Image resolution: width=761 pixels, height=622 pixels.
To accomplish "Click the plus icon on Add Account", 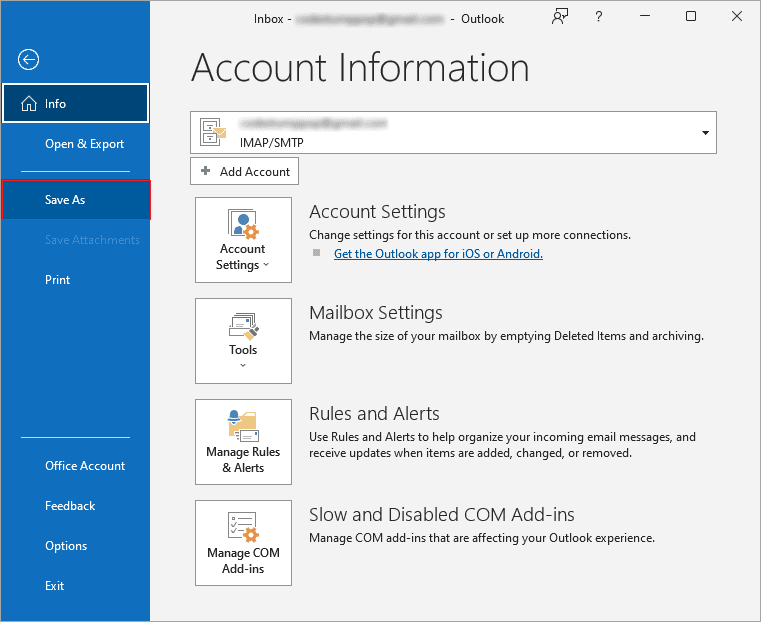I will tap(206, 171).
